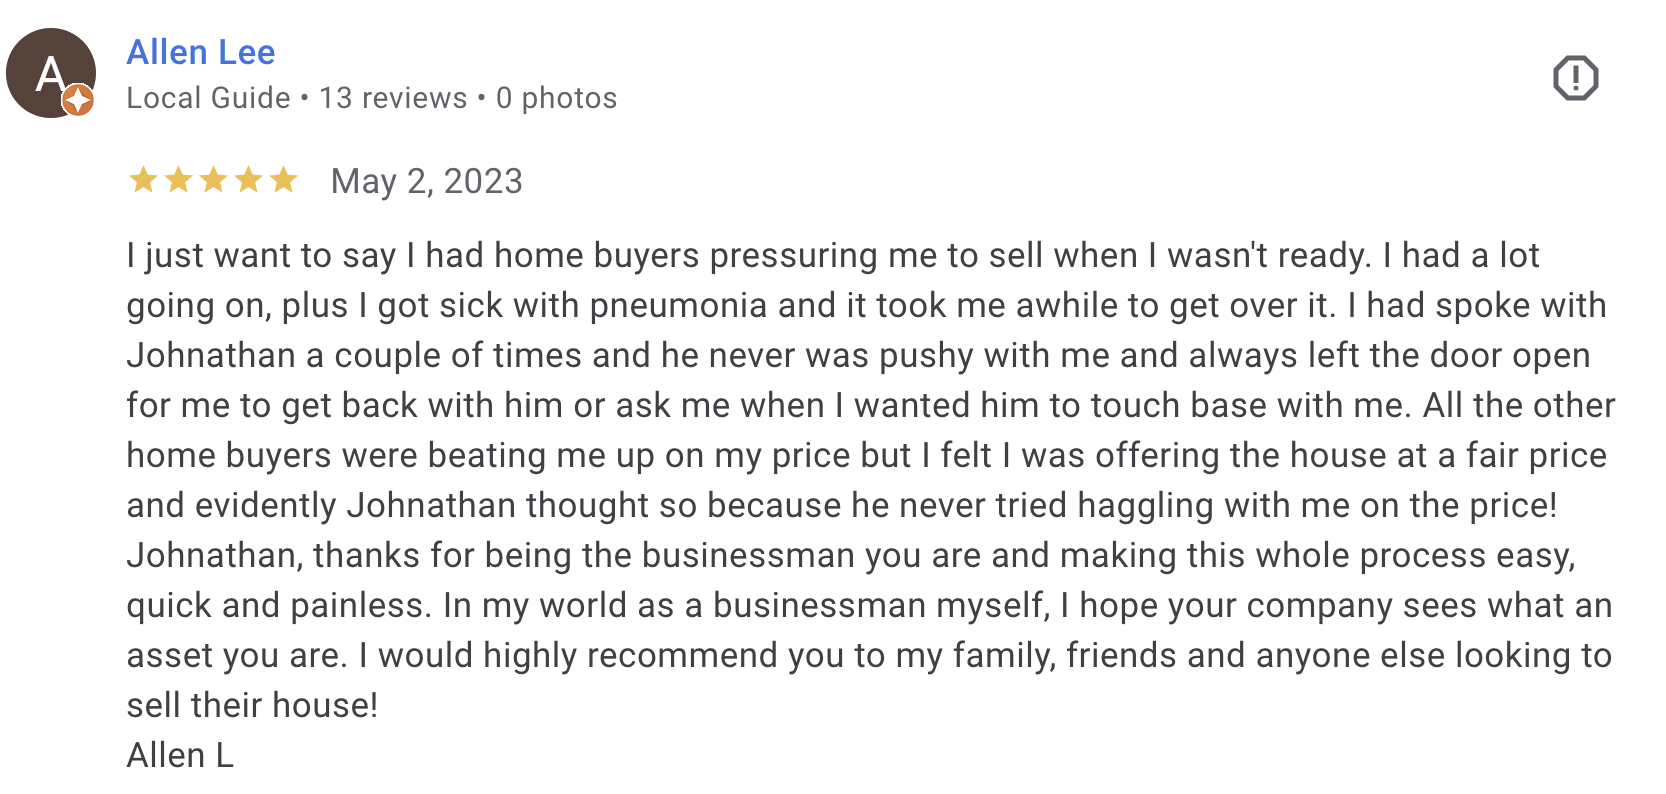Click the 0 photos text
Image resolution: width=1666 pixels, height=794 pixels.
click(x=556, y=98)
